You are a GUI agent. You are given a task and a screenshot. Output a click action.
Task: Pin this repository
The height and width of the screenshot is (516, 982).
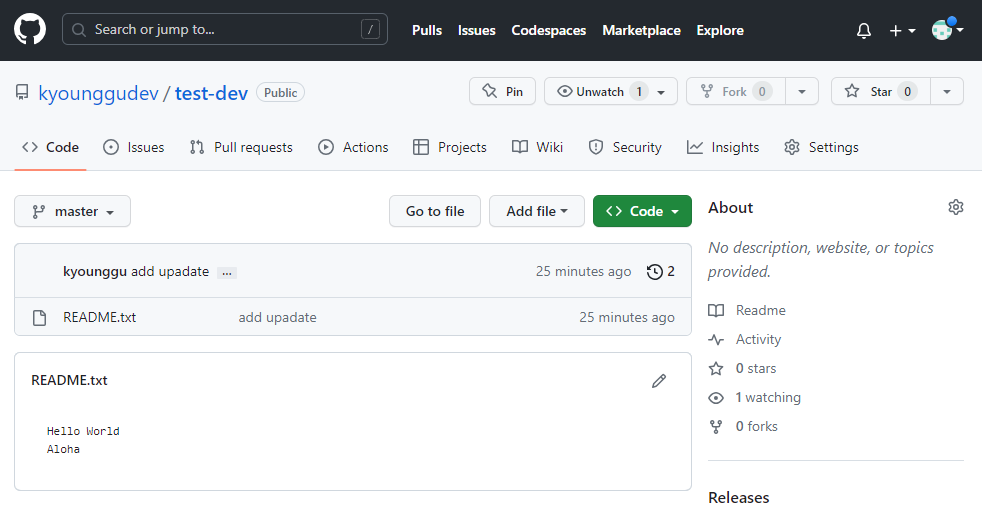(x=502, y=91)
